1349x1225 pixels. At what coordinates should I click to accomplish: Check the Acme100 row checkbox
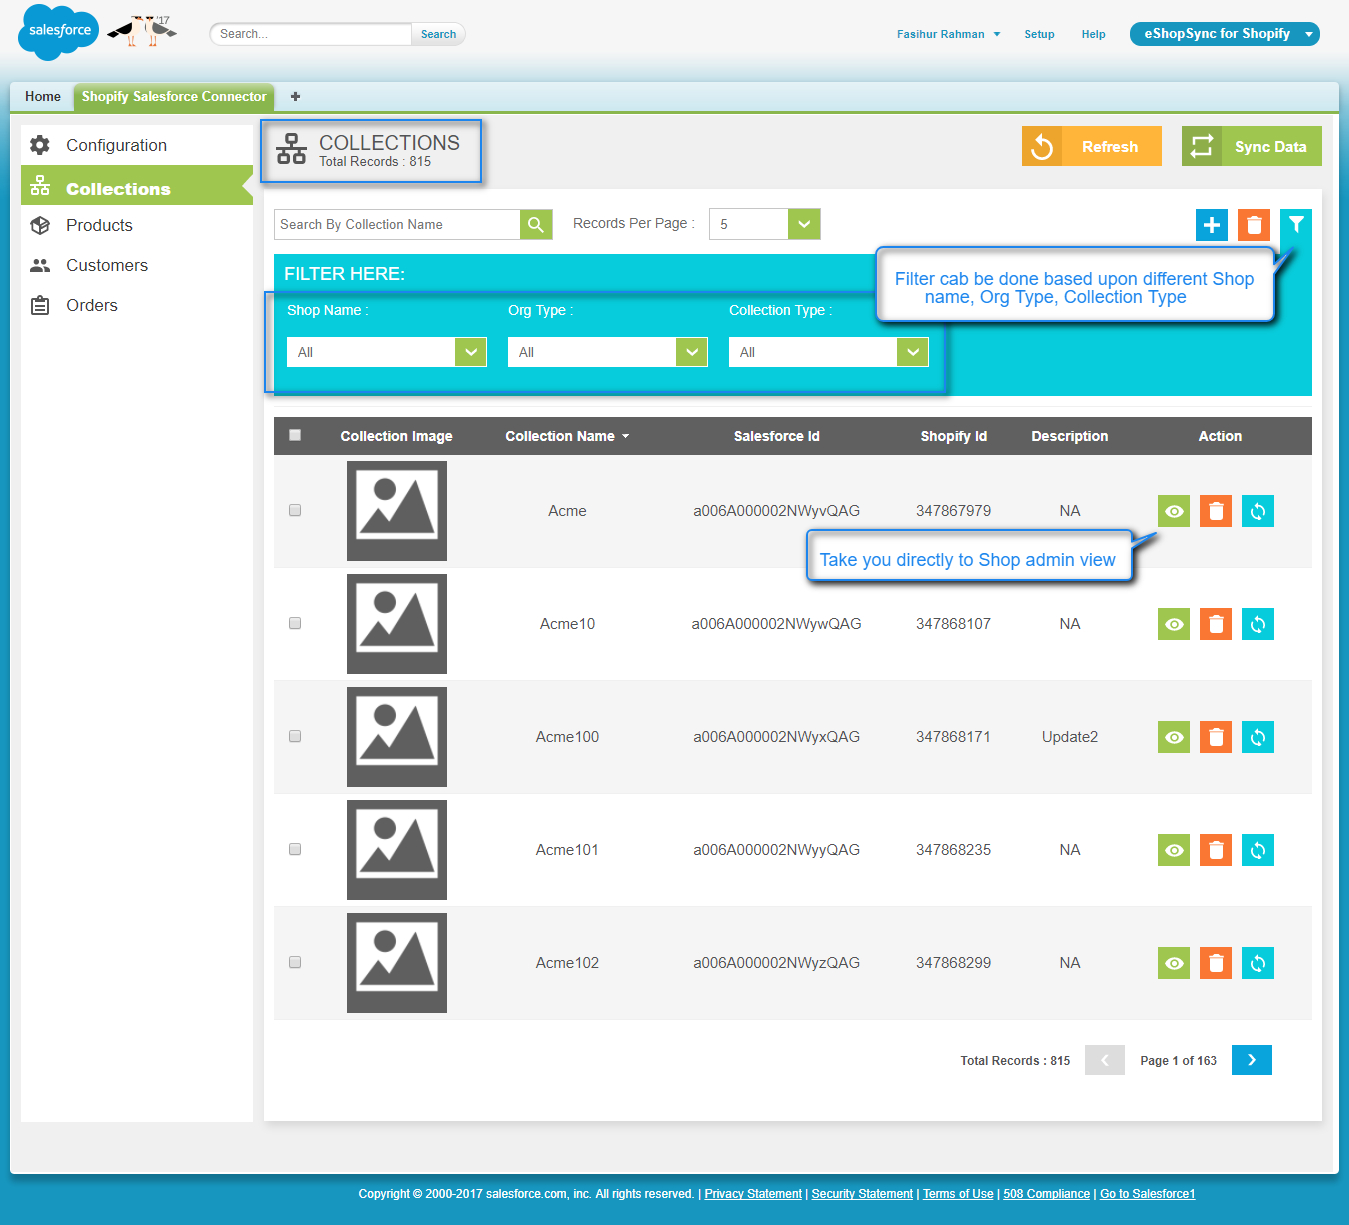pyautogui.click(x=295, y=736)
